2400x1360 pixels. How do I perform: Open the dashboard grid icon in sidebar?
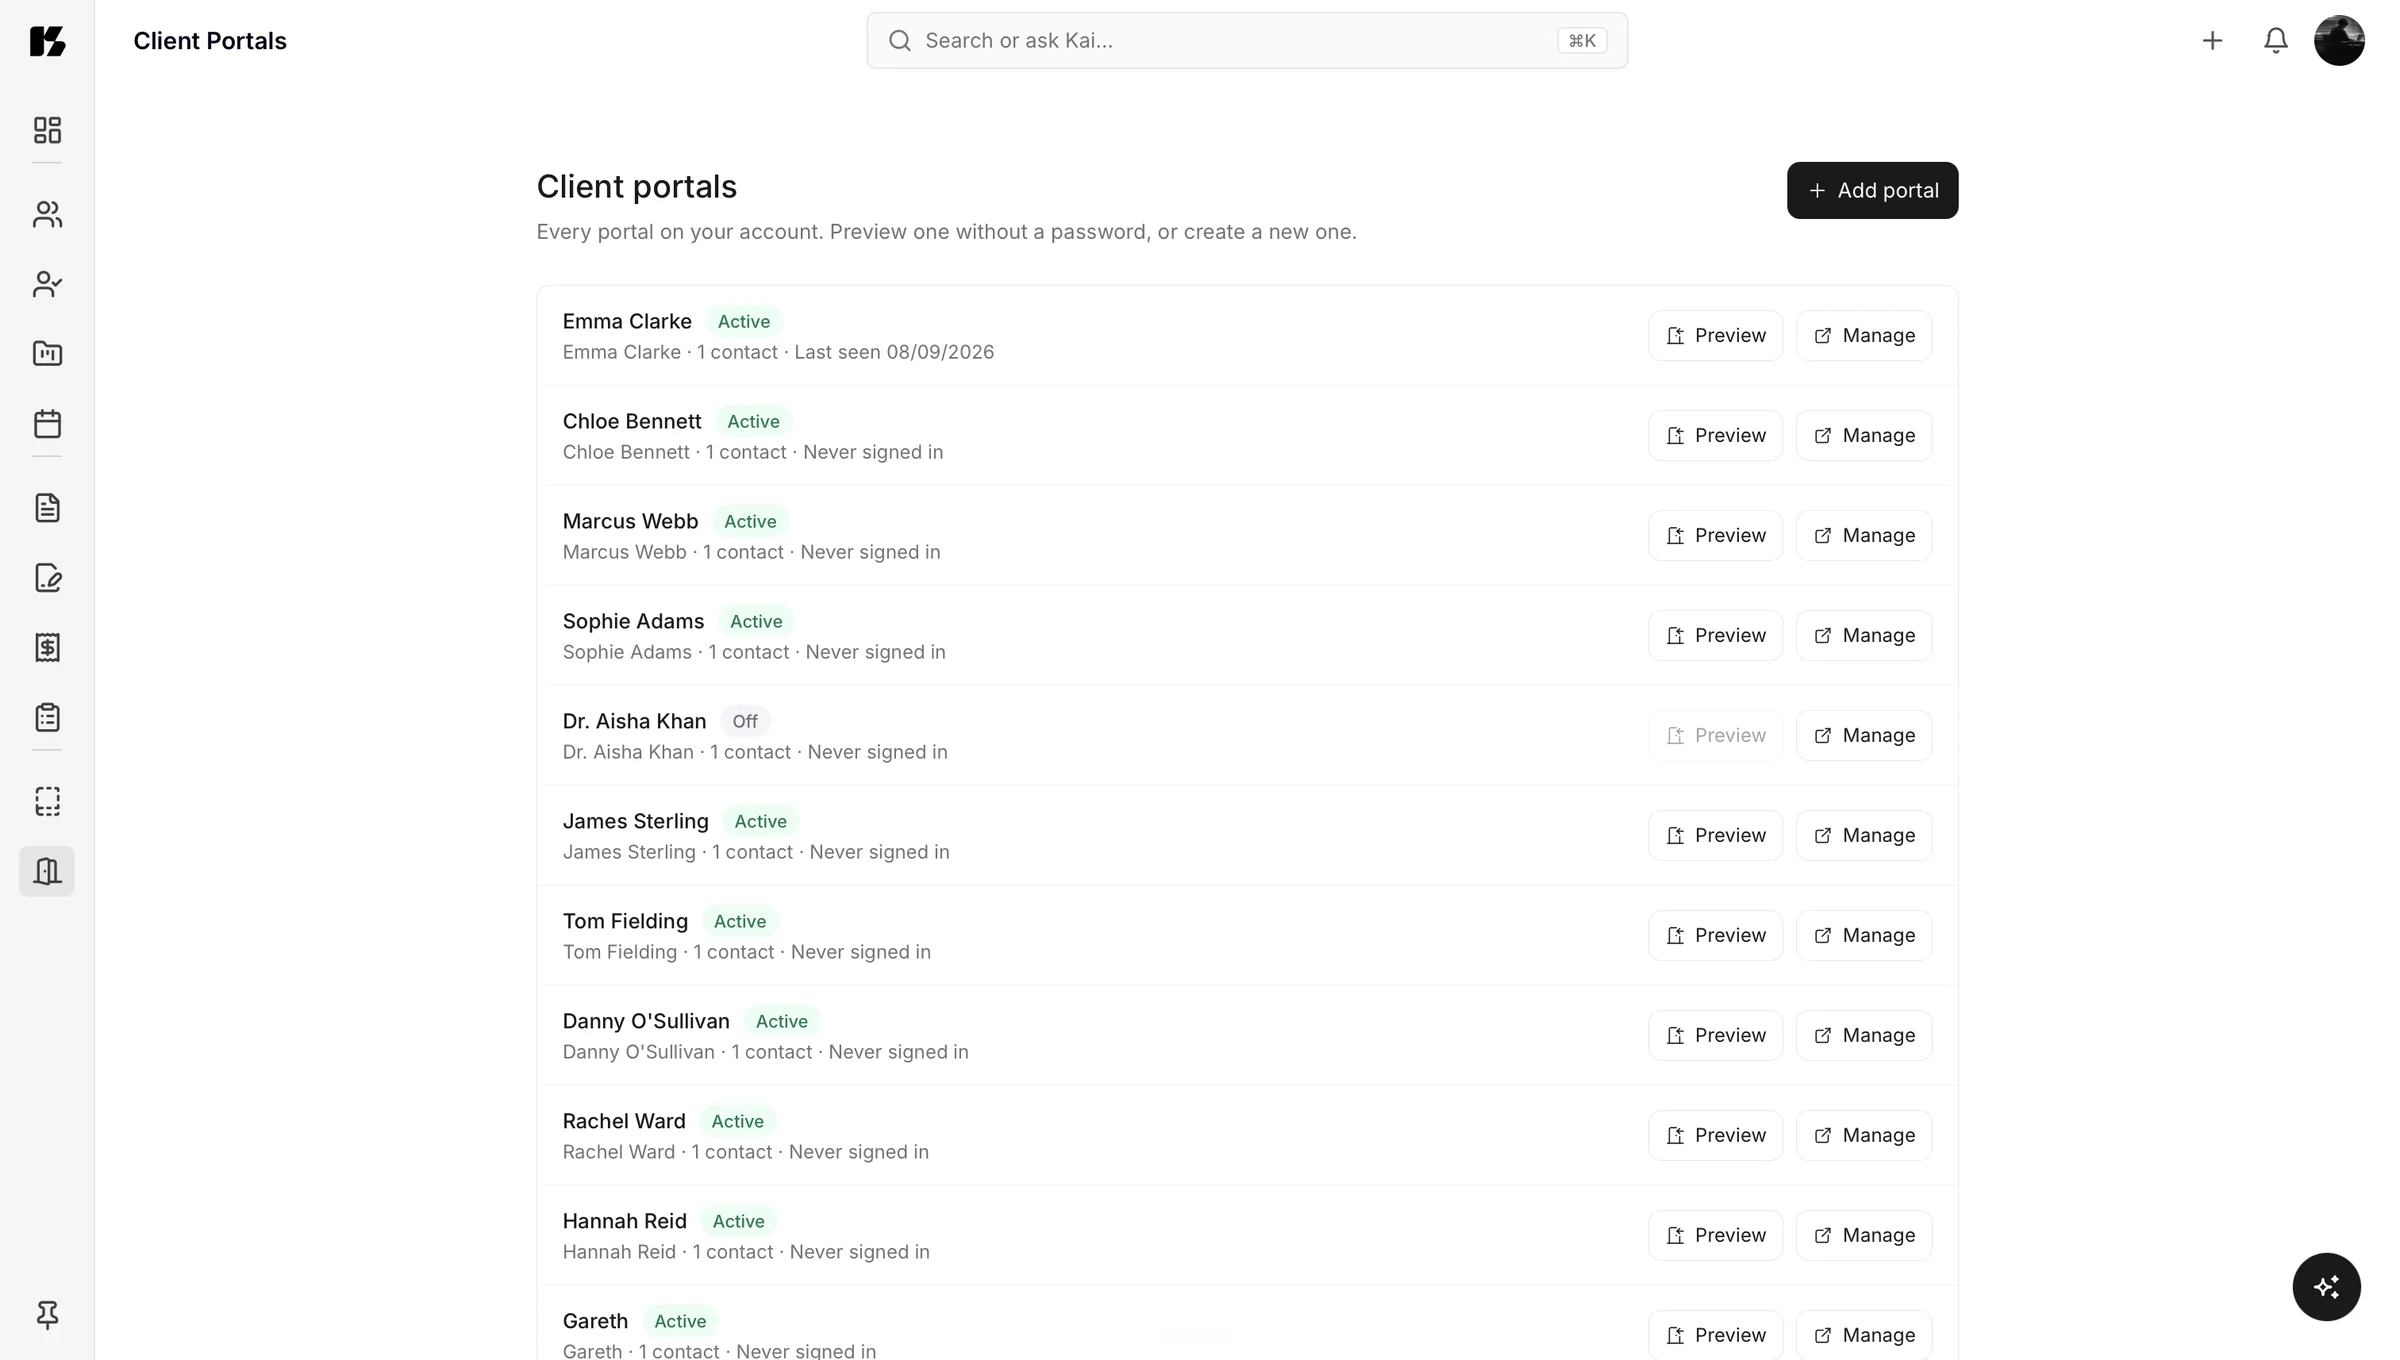[x=47, y=130]
